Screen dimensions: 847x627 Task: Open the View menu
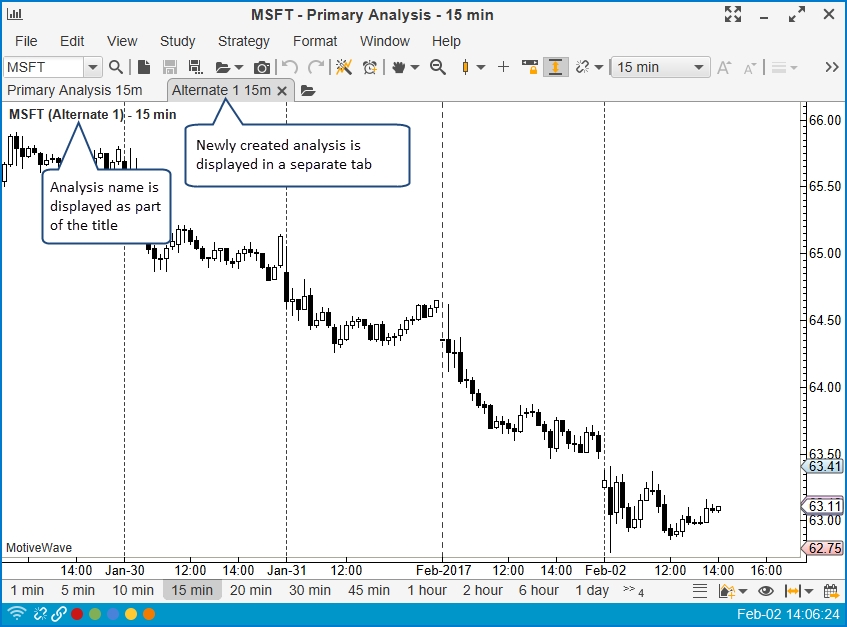coord(122,41)
